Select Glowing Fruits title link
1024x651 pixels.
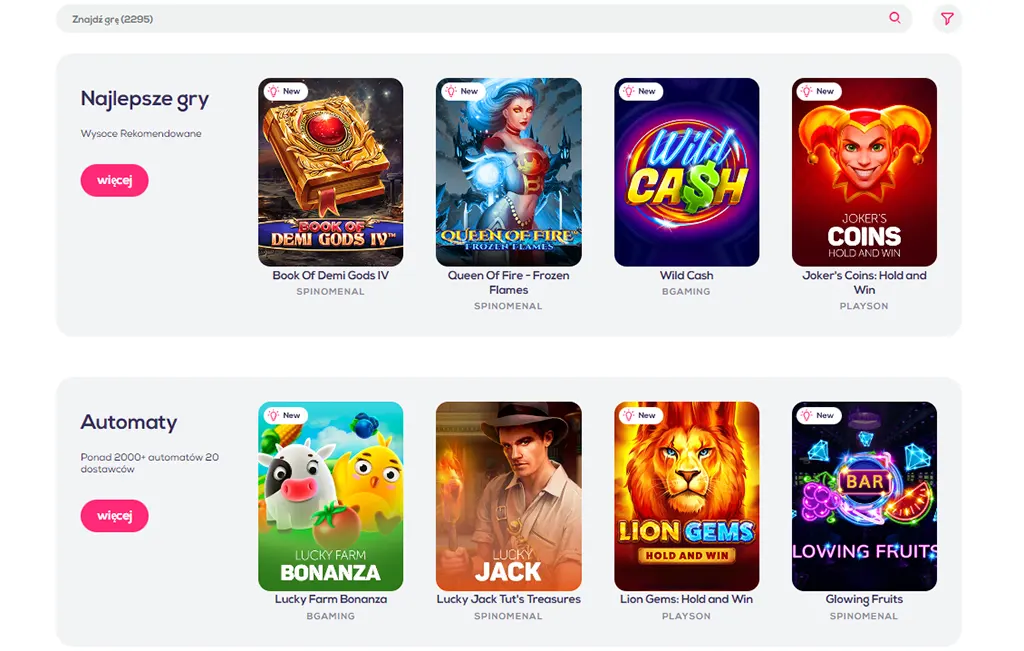click(864, 599)
